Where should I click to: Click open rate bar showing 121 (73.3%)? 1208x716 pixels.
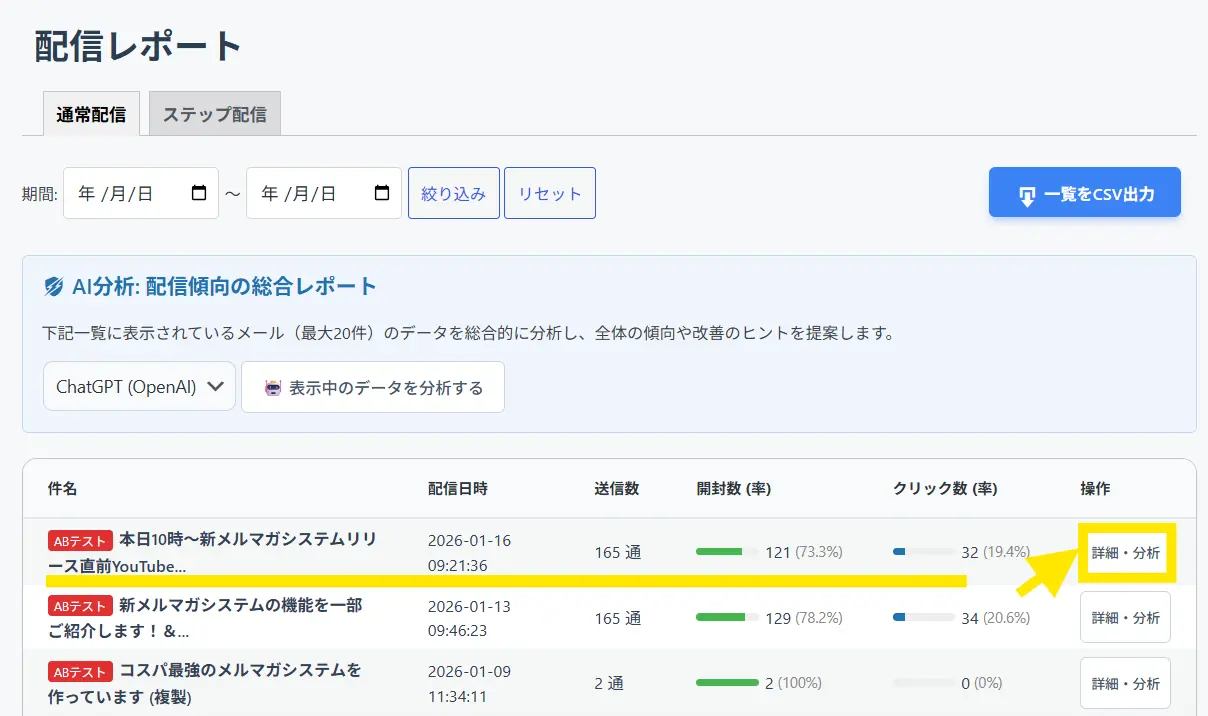727,552
